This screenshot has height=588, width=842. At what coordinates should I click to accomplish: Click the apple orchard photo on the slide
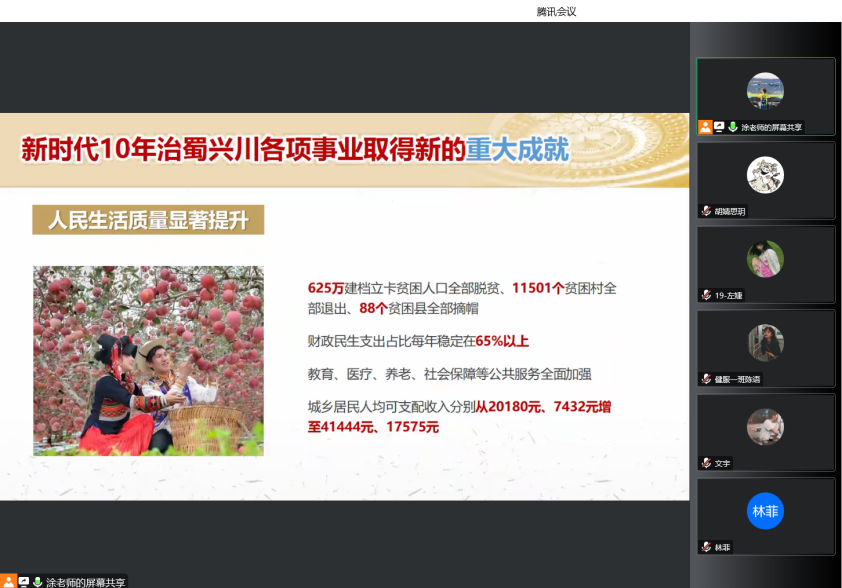click(x=148, y=360)
